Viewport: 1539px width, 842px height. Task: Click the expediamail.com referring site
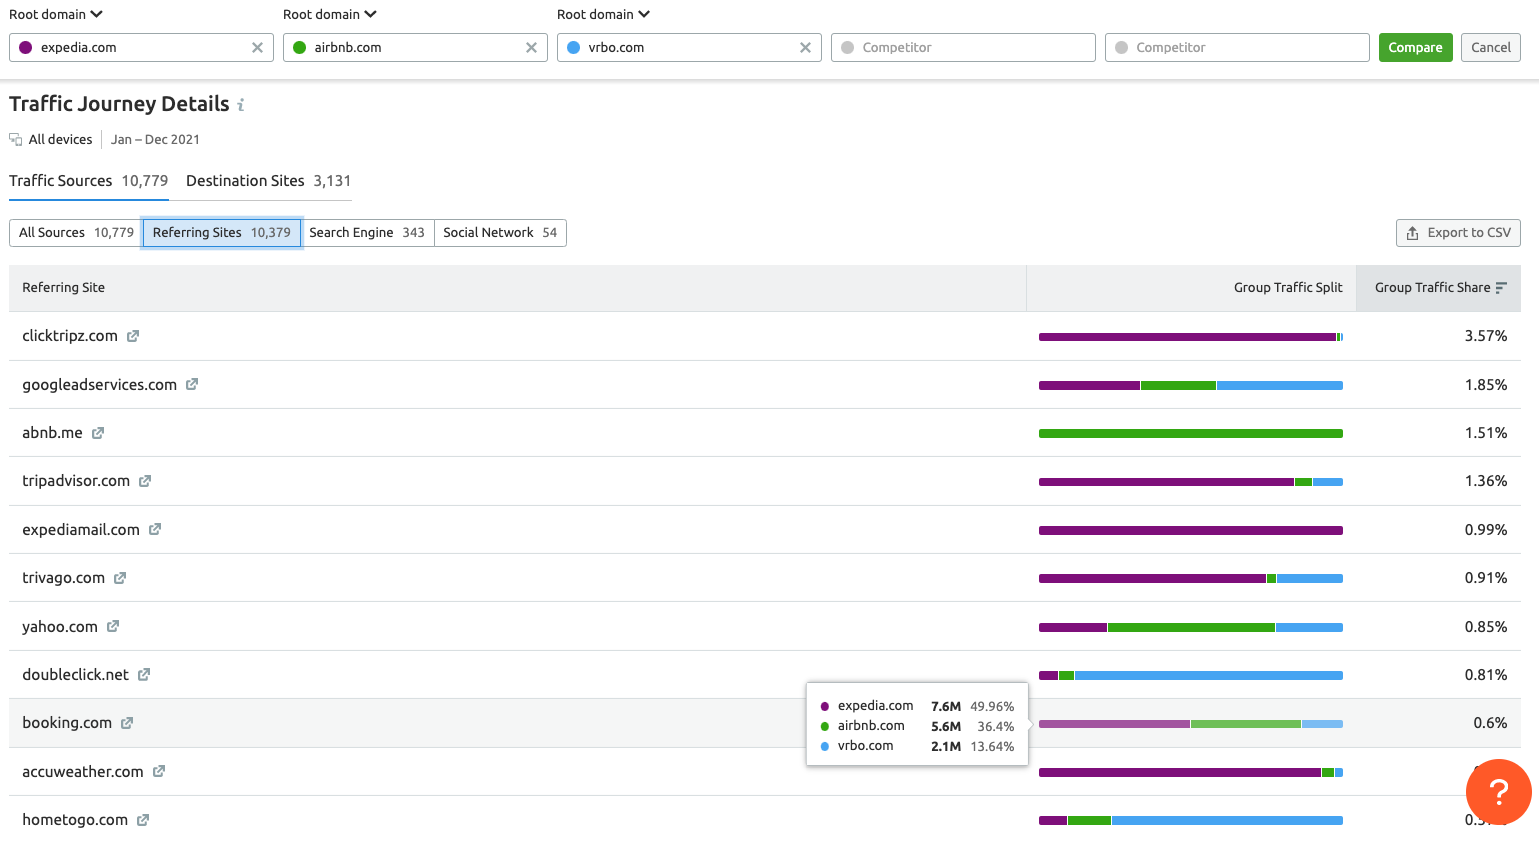(81, 529)
